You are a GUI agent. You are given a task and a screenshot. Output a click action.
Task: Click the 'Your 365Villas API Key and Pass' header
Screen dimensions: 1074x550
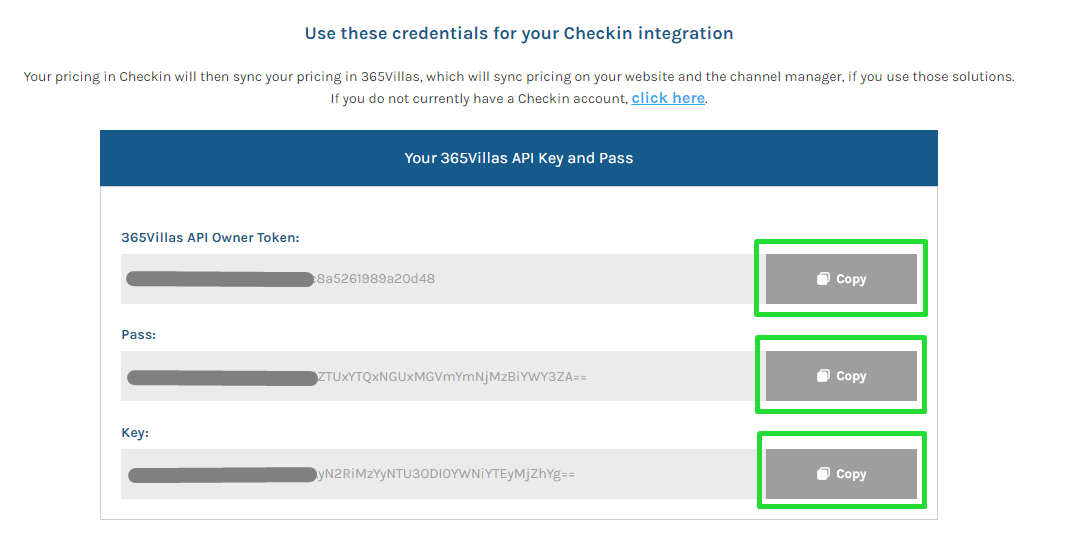[x=519, y=158]
